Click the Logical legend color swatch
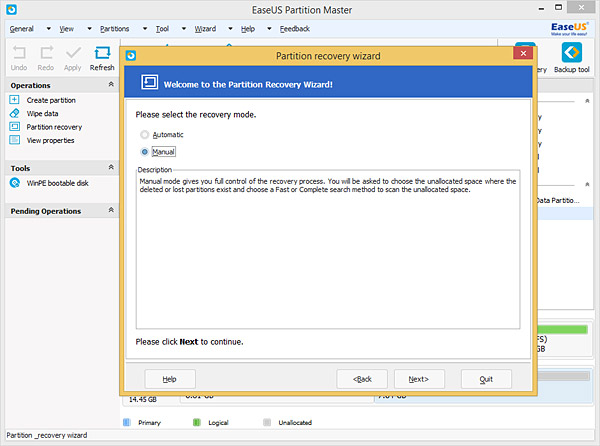Screen dimensions: 600x446 point(197,422)
